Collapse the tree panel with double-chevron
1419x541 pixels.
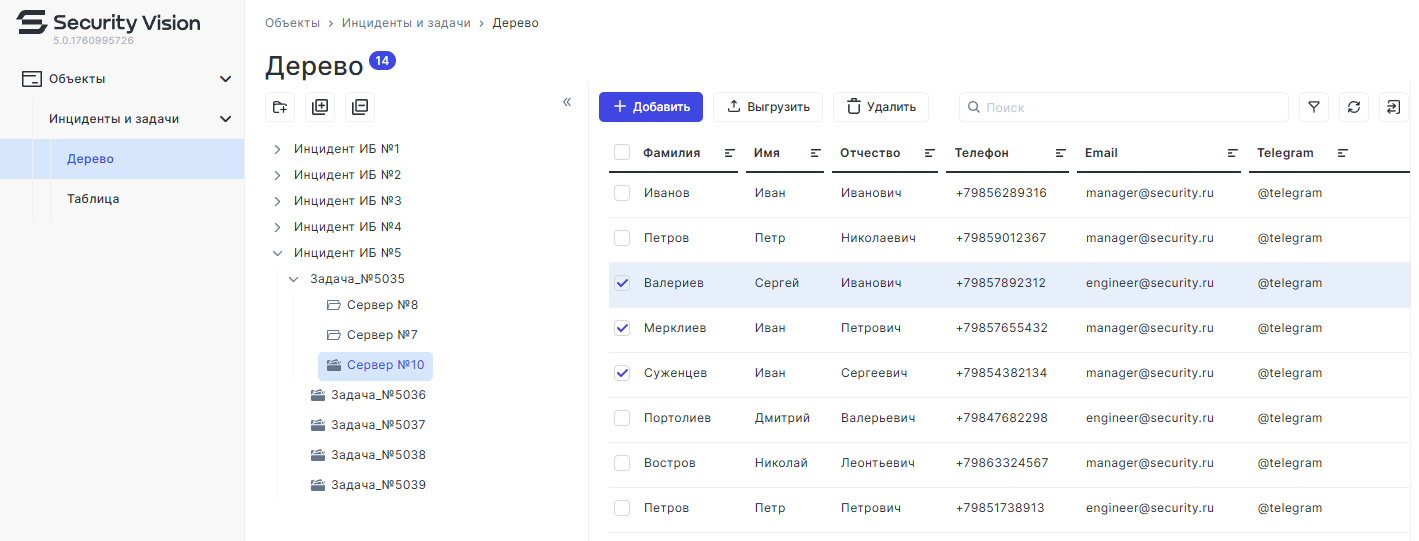tap(567, 102)
